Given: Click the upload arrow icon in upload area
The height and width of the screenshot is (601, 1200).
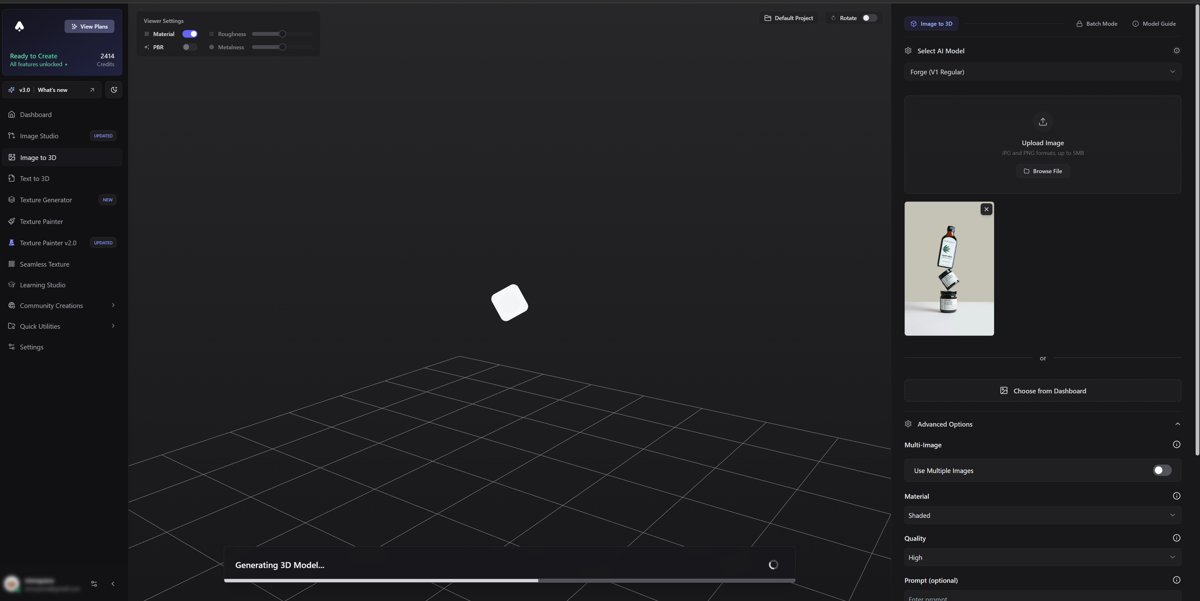Looking at the screenshot, I should (x=1042, y=122).
